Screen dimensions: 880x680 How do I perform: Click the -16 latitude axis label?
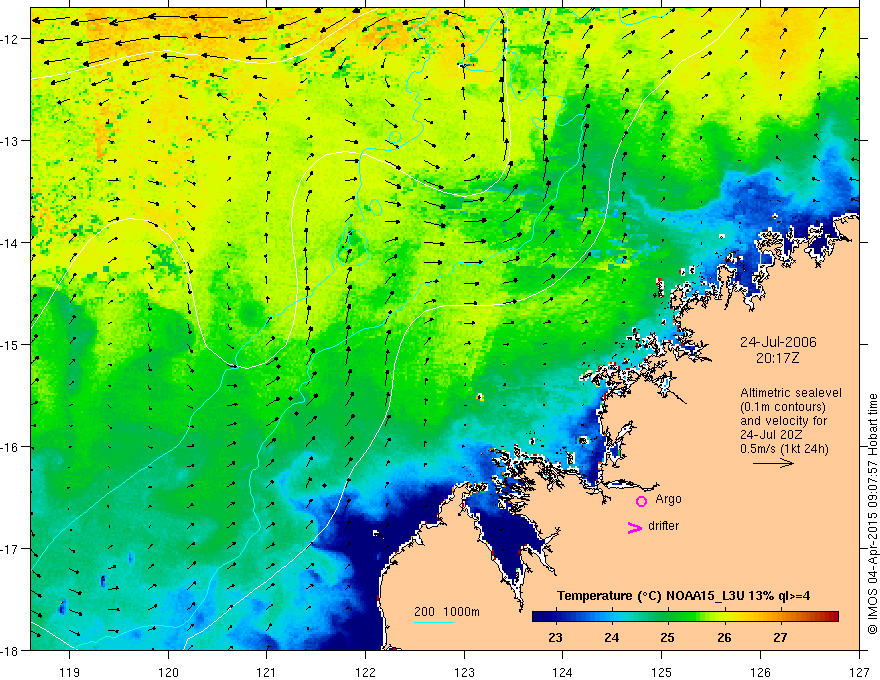tap(11, 447)
